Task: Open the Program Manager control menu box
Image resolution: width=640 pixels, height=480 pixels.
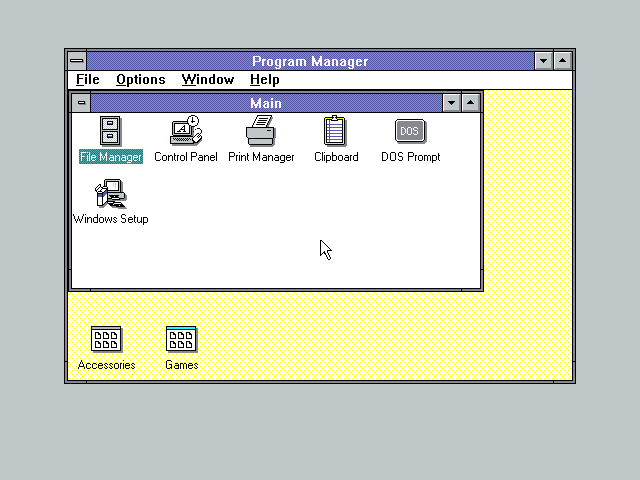Action: (77, 61)
